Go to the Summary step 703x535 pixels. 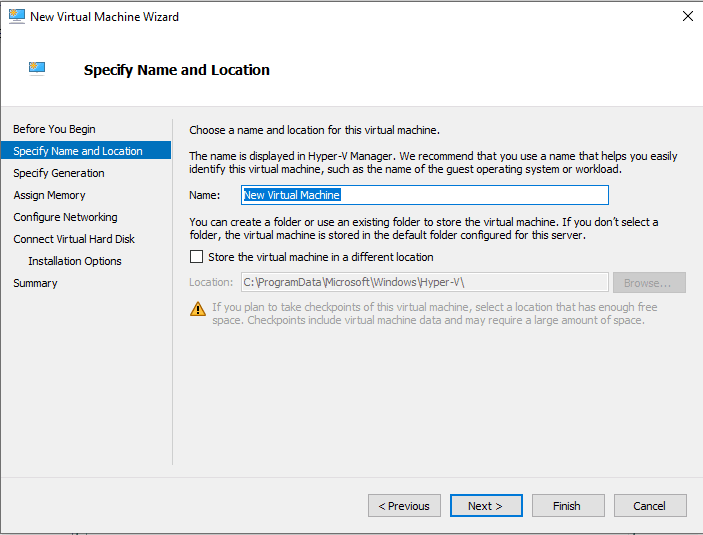pyautogui.click(x=35, y=283)
